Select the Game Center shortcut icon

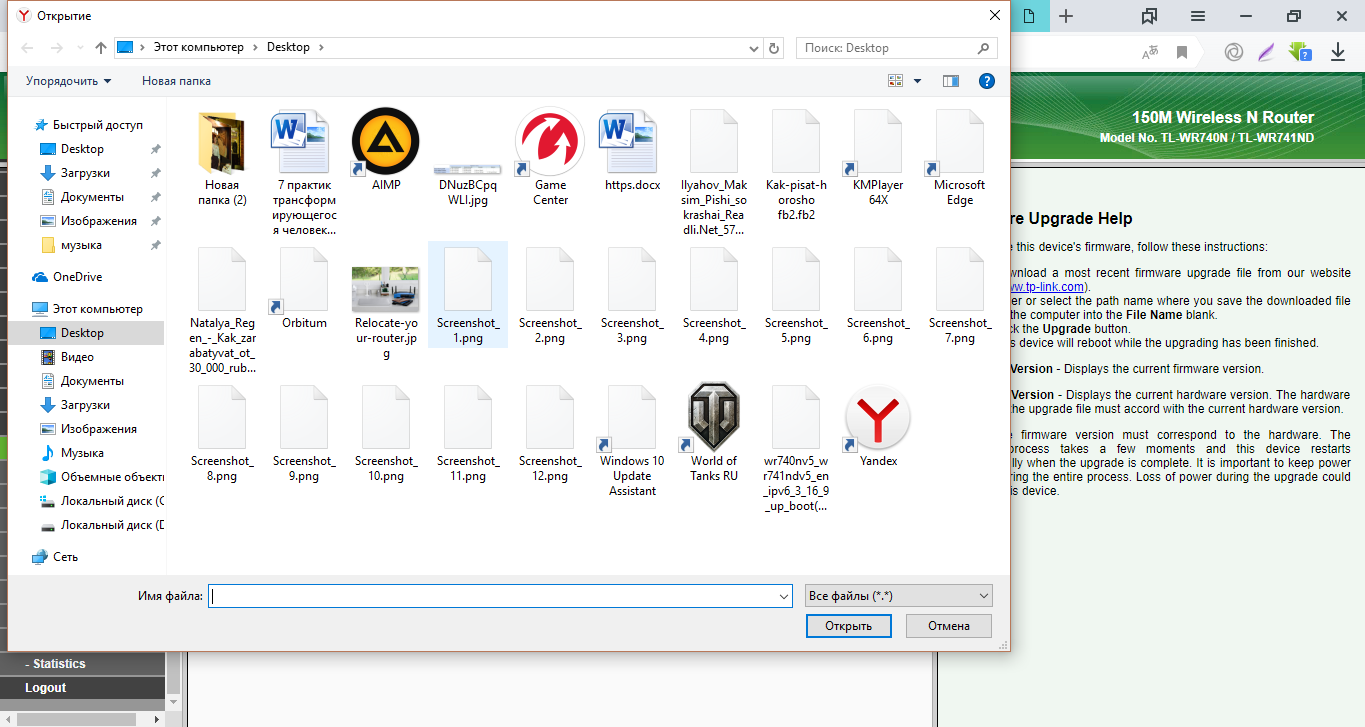pyautogui.click(x=550, y=141)
